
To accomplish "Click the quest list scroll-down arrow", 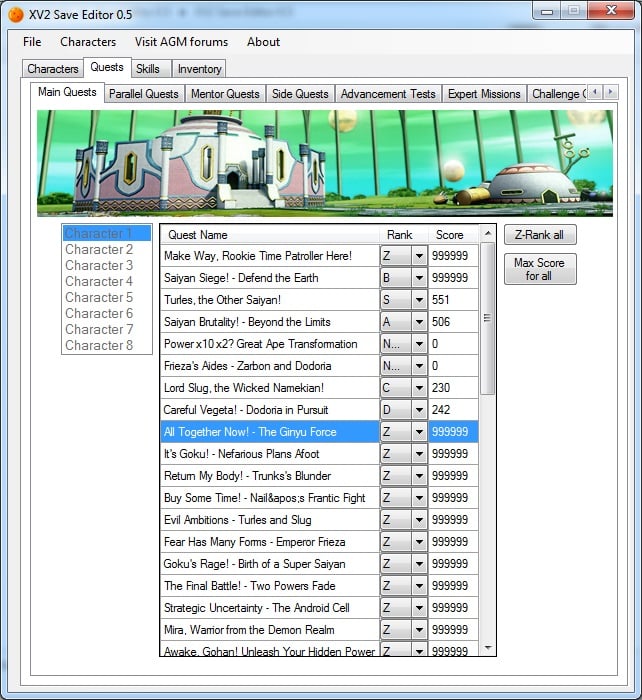I will [488, 647].
